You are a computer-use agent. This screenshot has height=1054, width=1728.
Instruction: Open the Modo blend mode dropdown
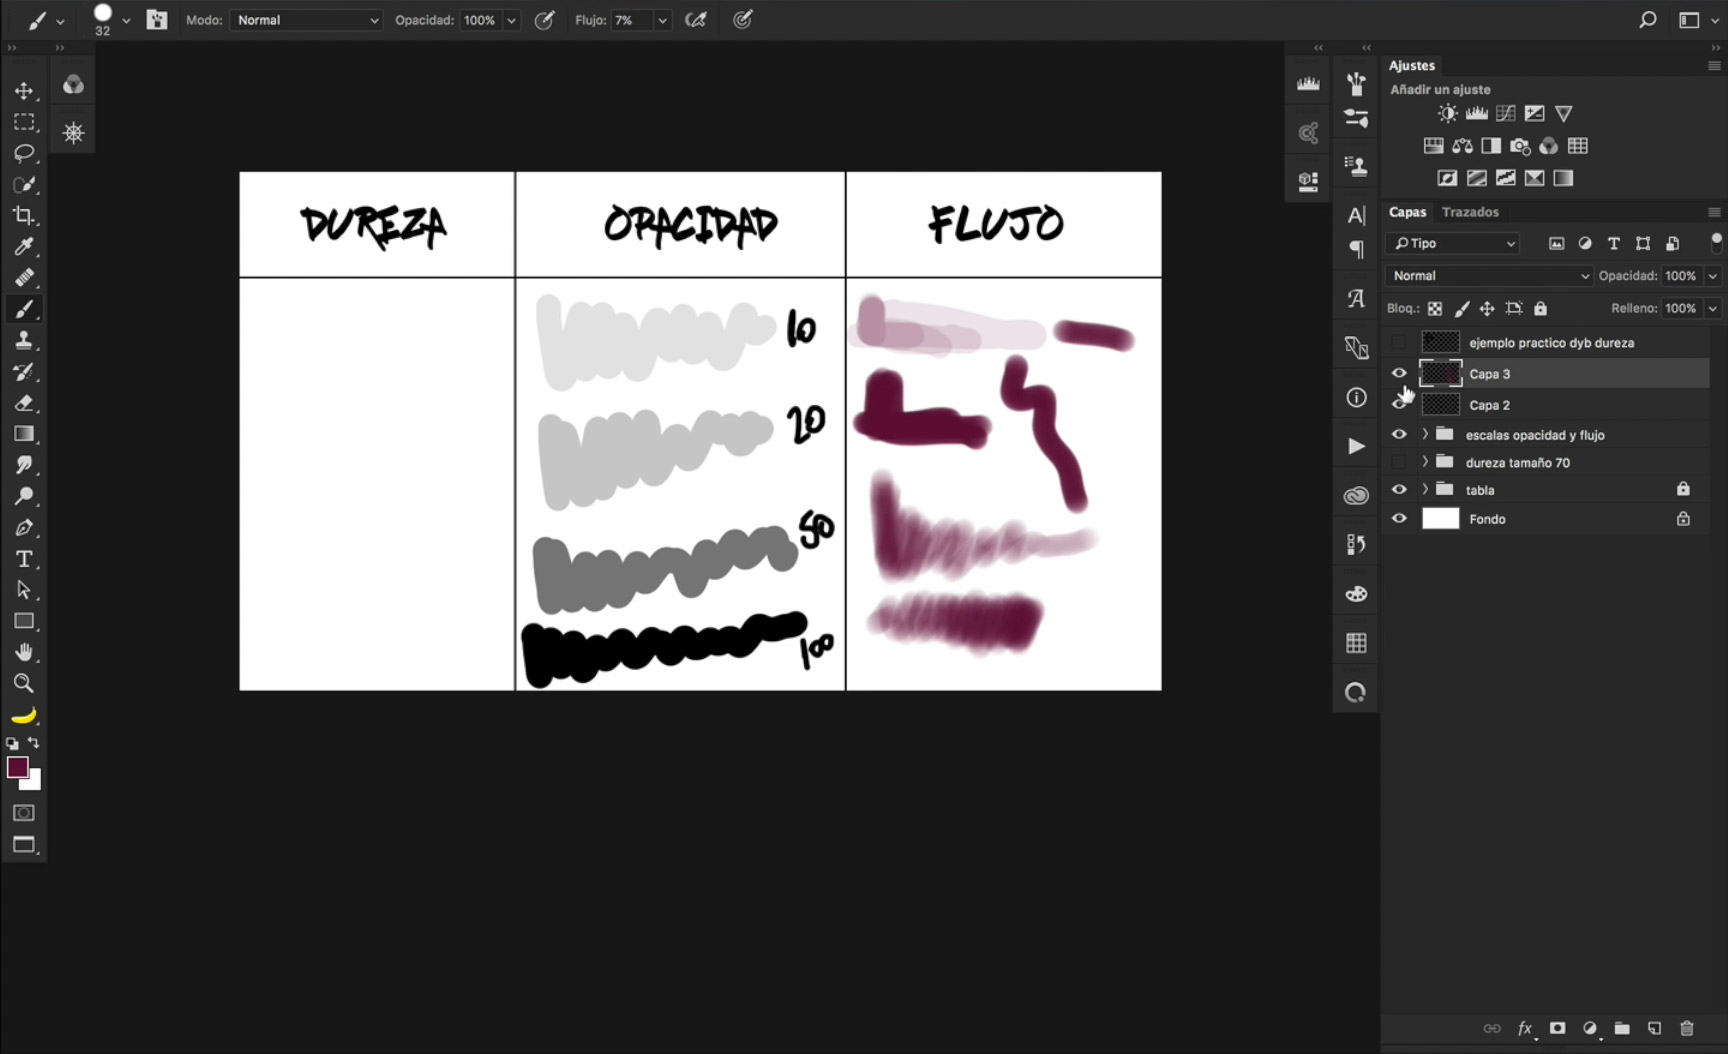pos(306,20)
